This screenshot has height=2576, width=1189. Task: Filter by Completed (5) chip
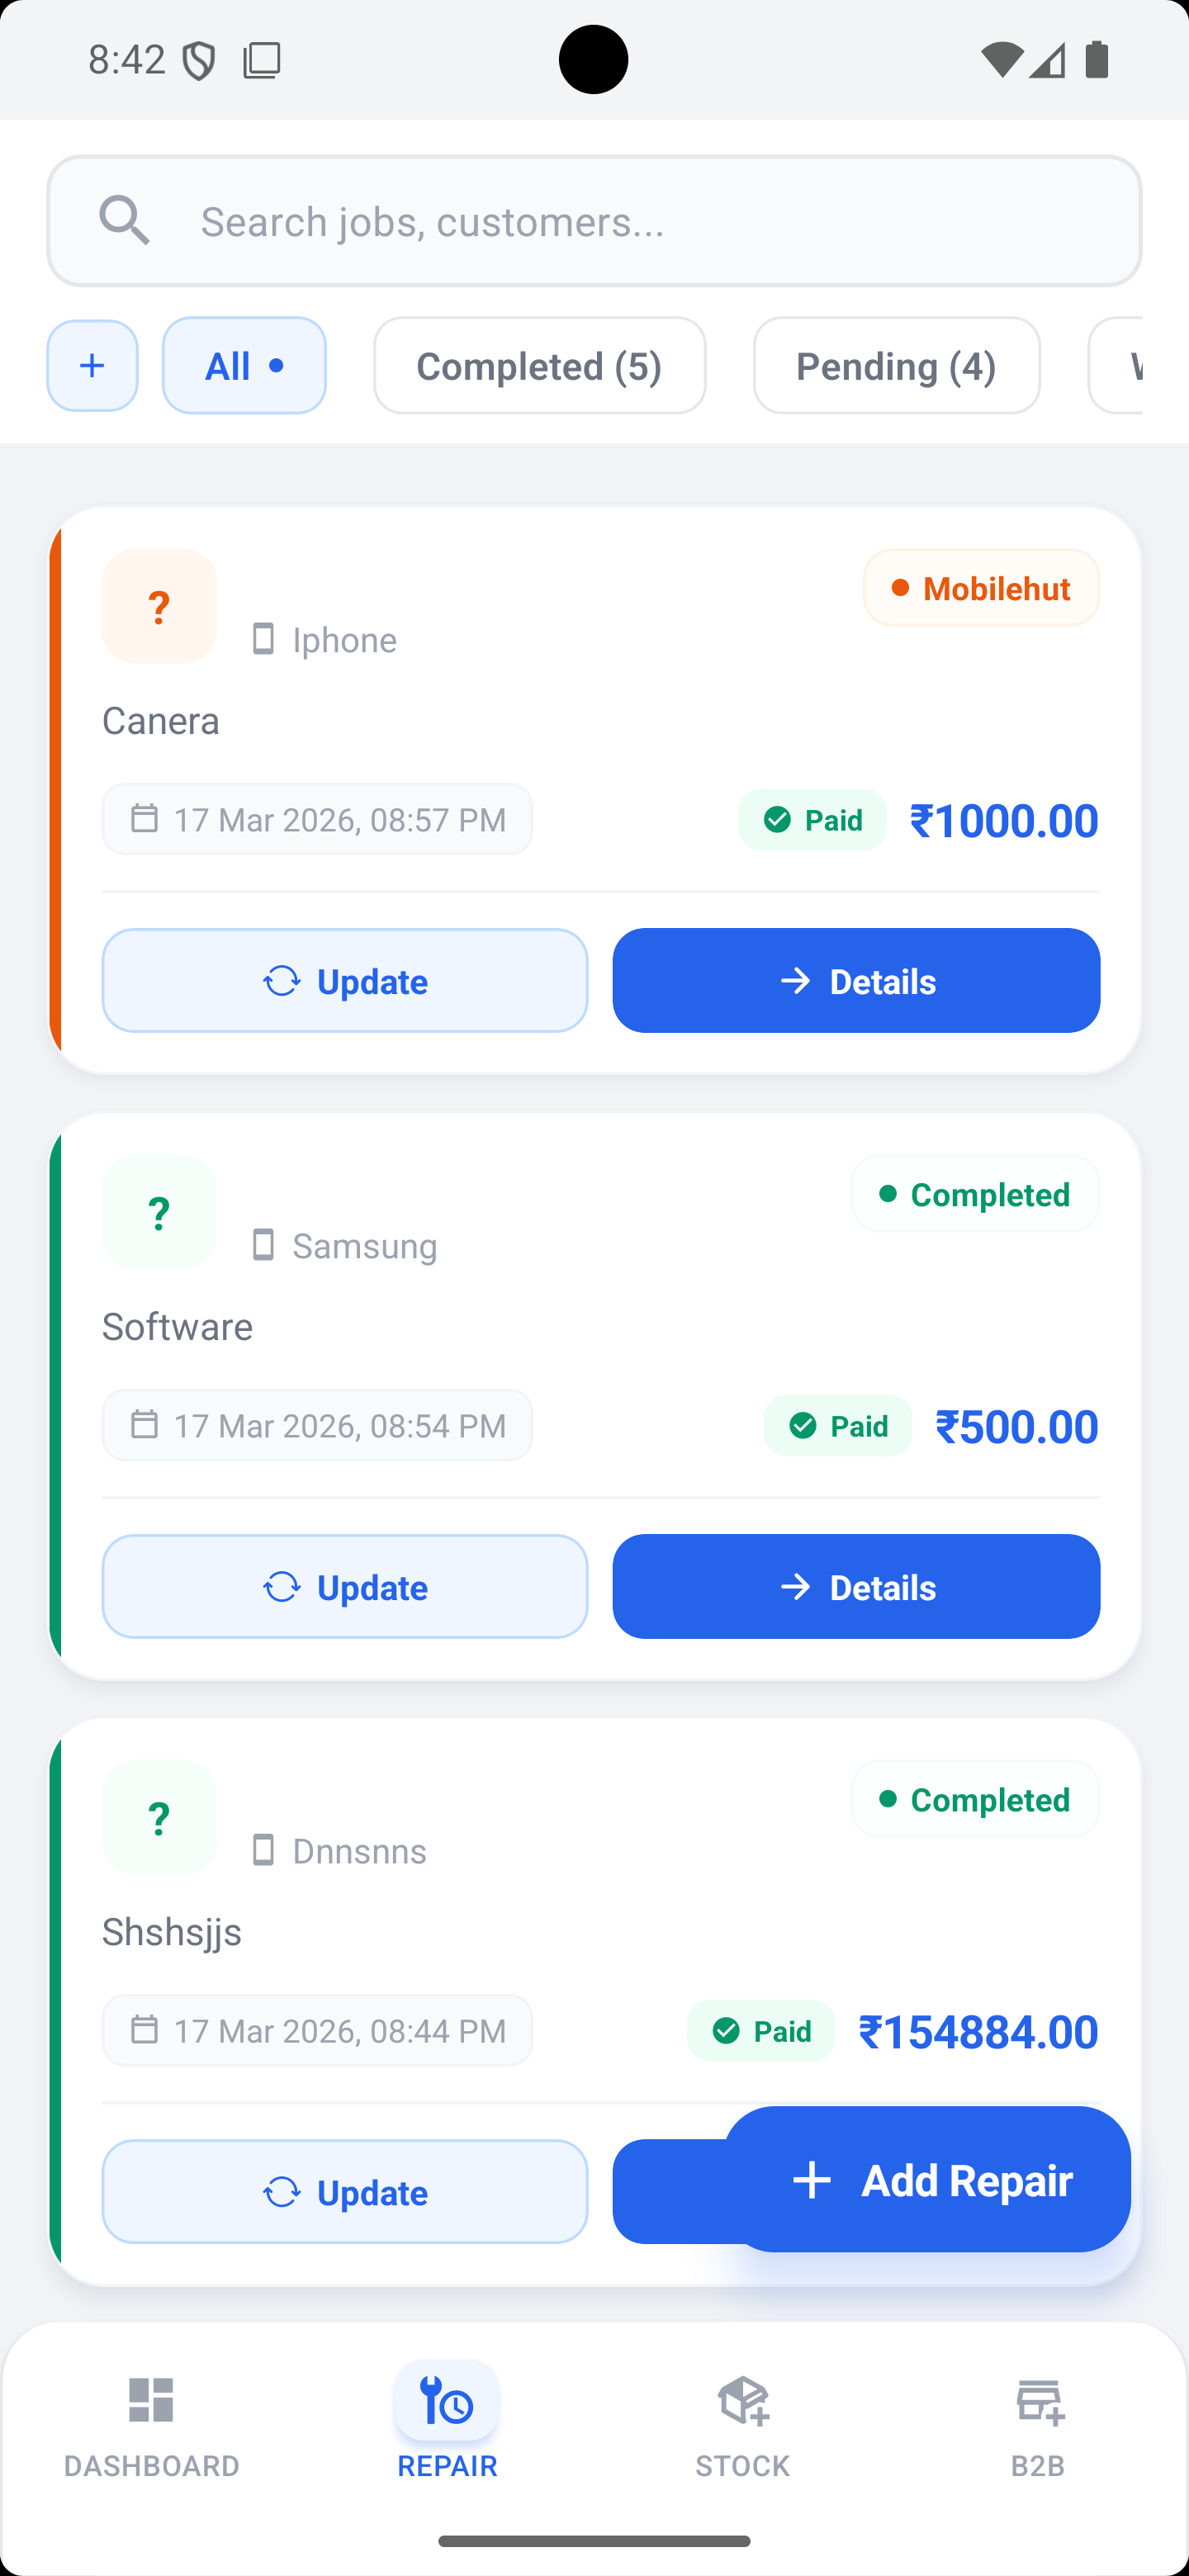click(x=540, y=366)
